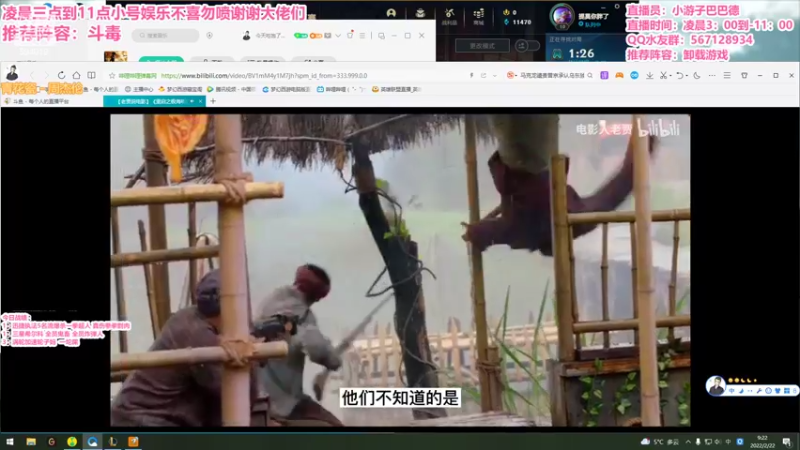Image resolution: width=800 pixels, height=450 pixels.
Task: Open the browser hamburger menu
Action: click(727, 76)
